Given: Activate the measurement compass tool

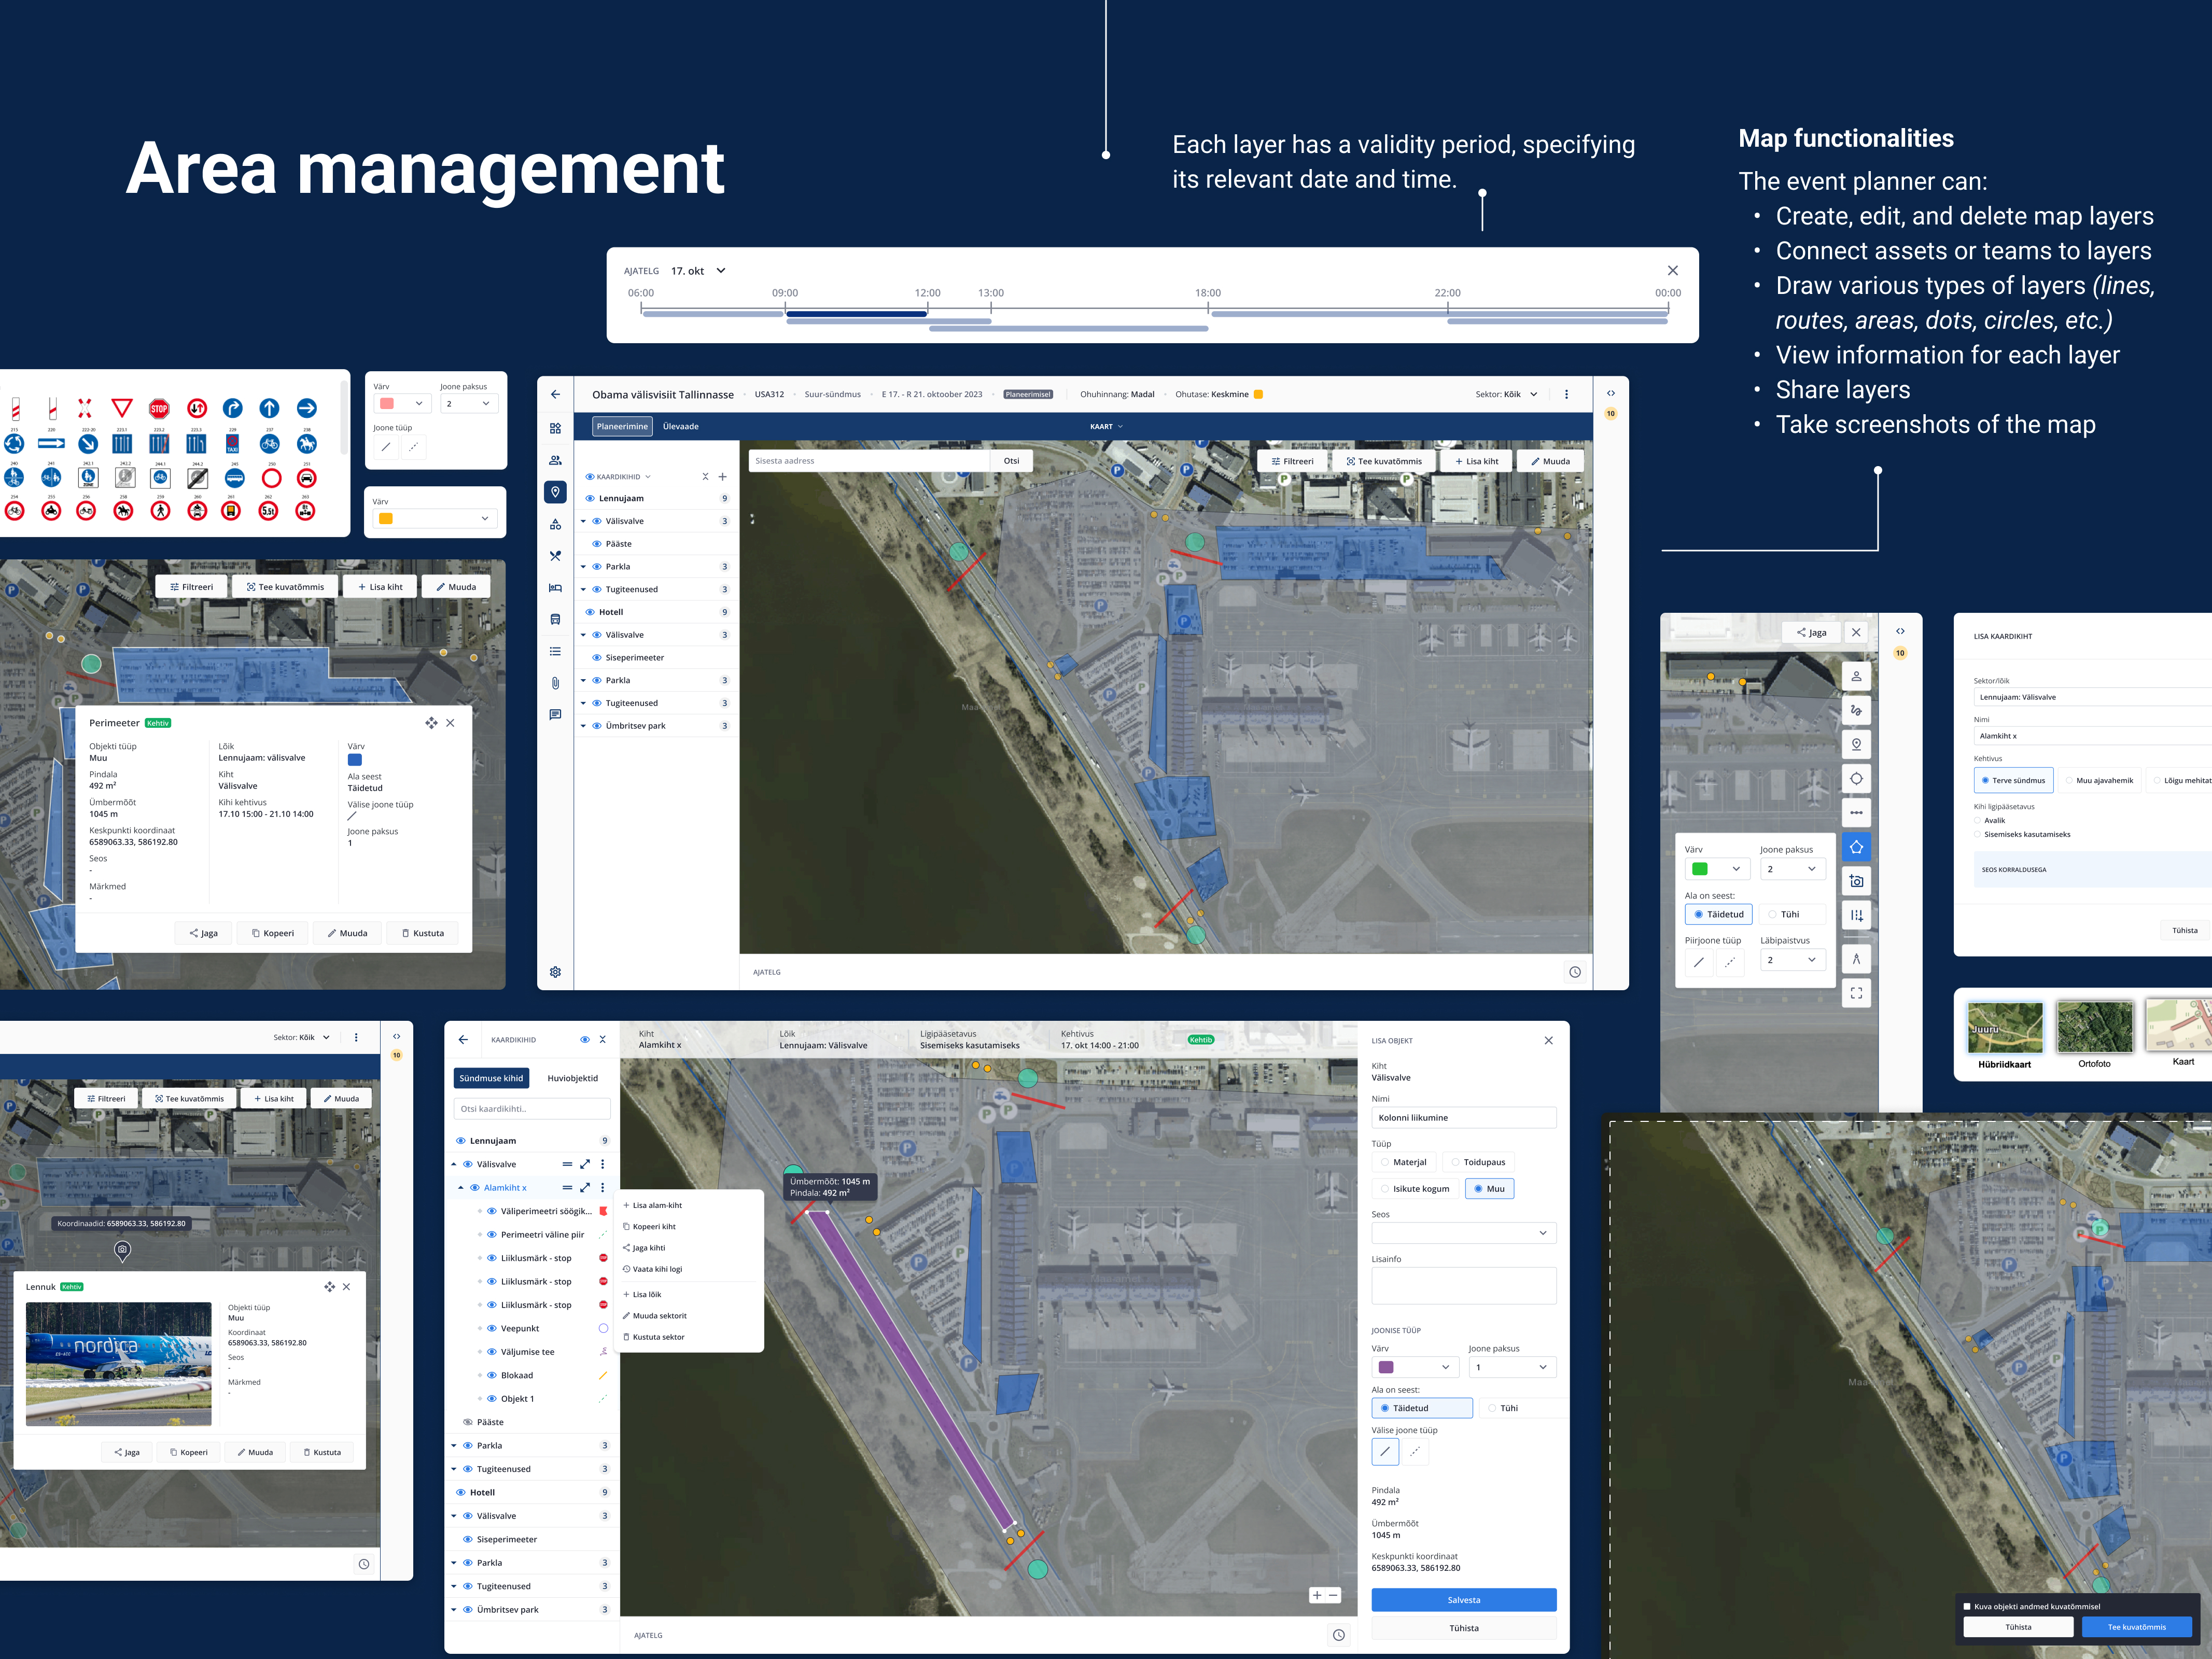Looking at the screenshot, I should coord(1856,959).
